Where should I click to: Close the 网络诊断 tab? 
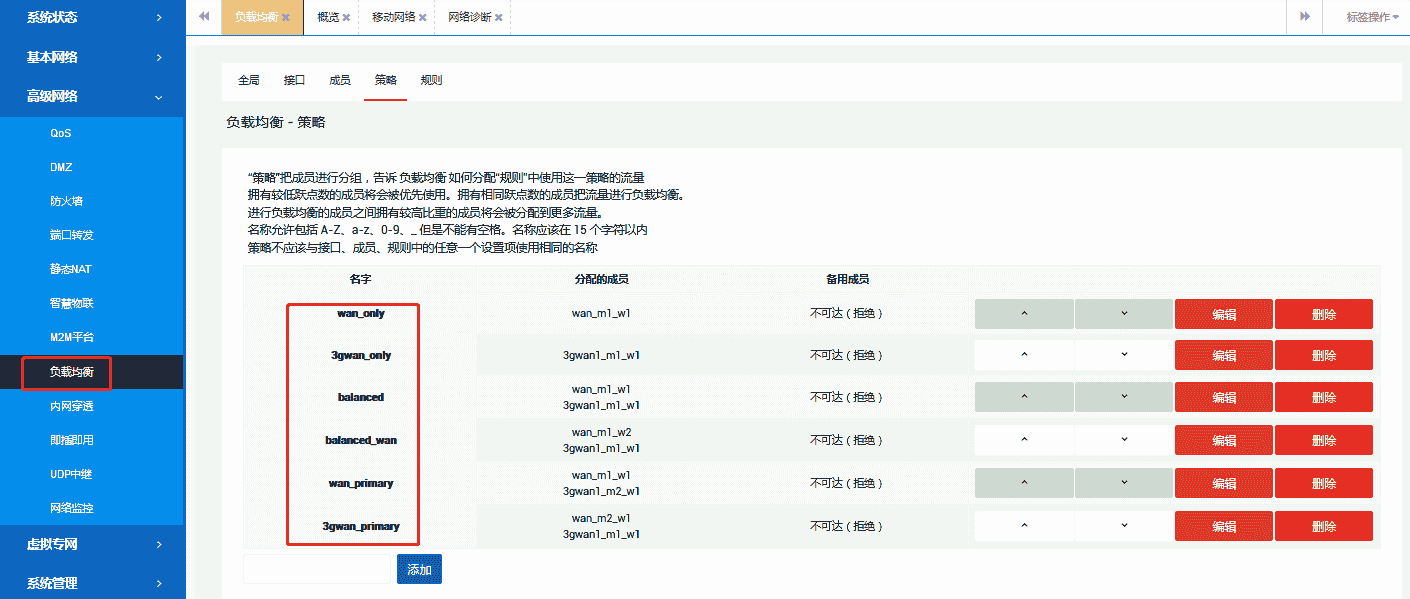pyautogui.click(x=498, y=18)
